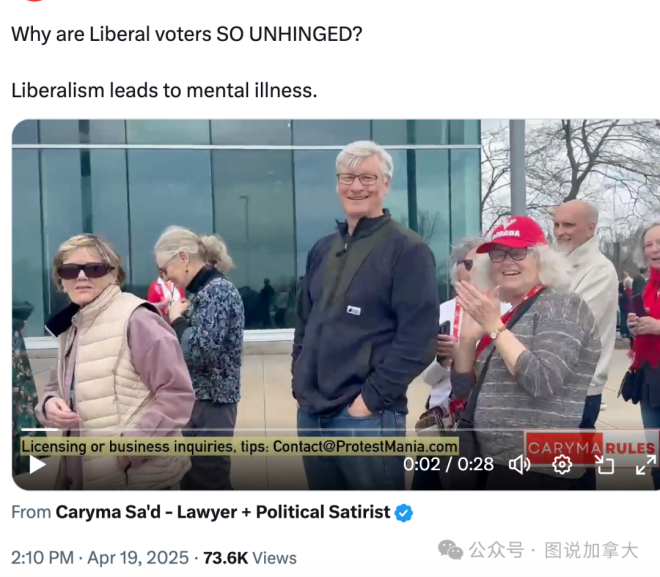Viewport: 660px width, 577px height.
Task: Click the "From" label below the video
Action: (x=31, y=513)
